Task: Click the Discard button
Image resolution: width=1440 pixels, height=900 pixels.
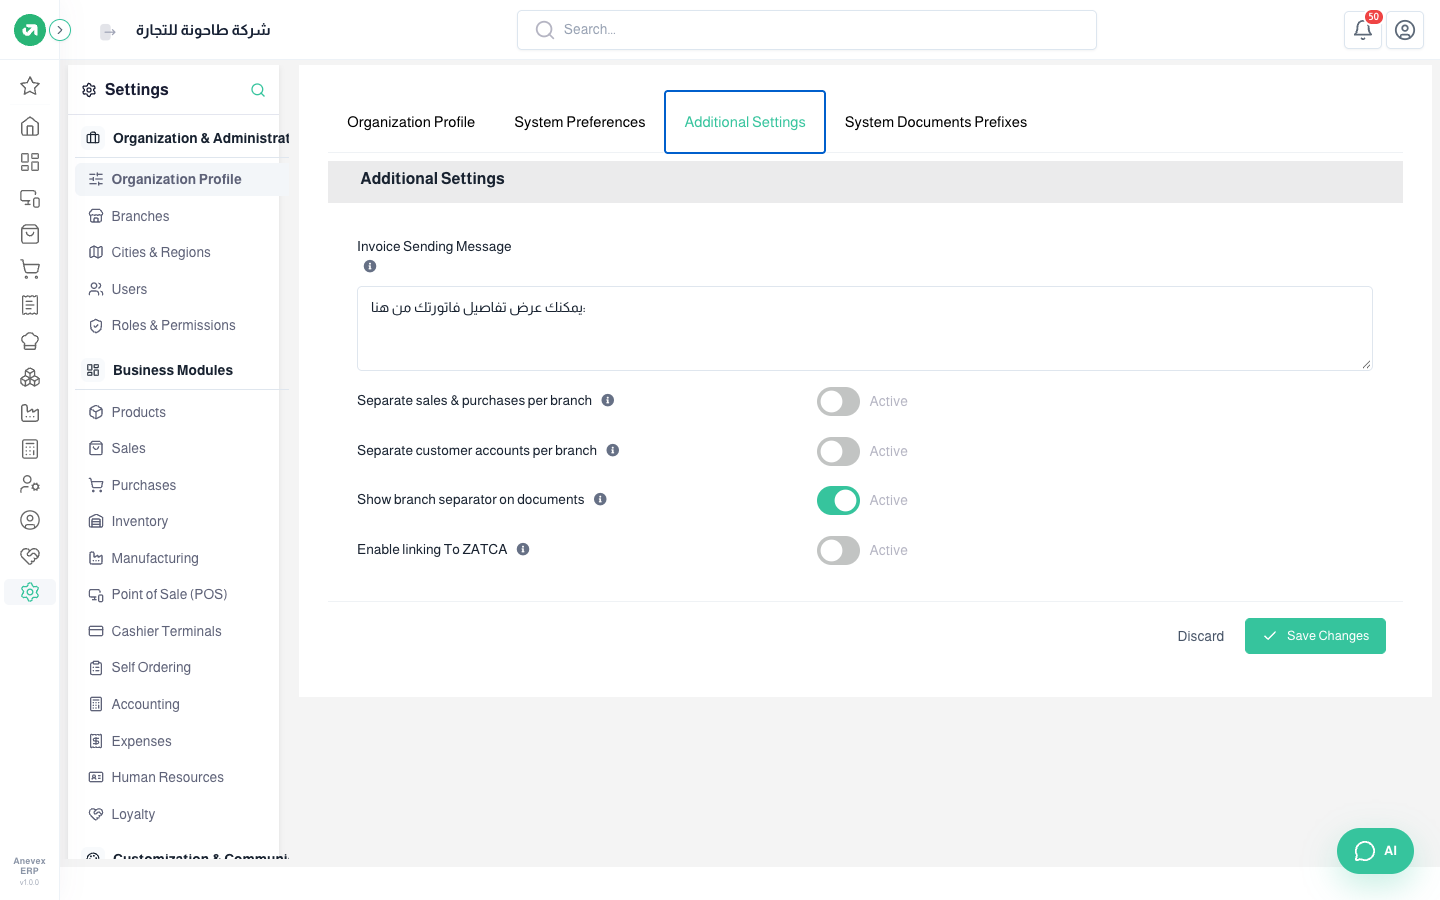Action: (1201, 636)
